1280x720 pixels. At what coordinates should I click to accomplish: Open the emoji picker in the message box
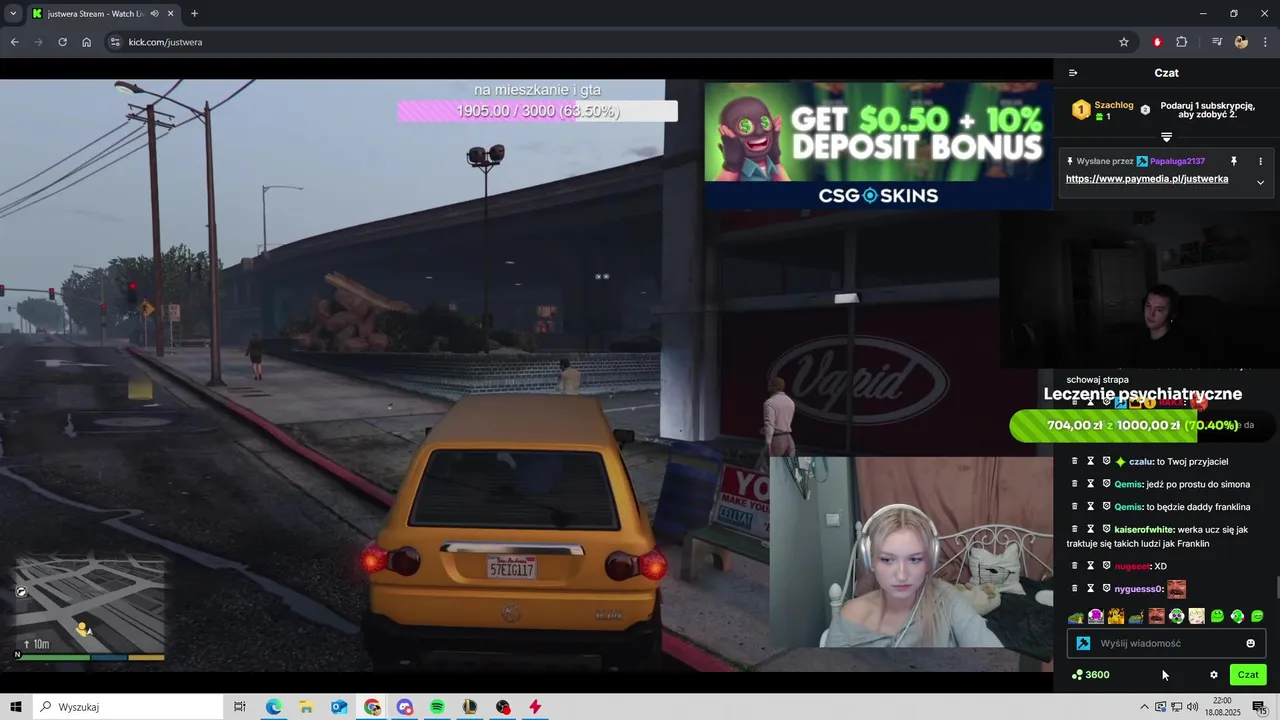click(x=1250, y=643)
